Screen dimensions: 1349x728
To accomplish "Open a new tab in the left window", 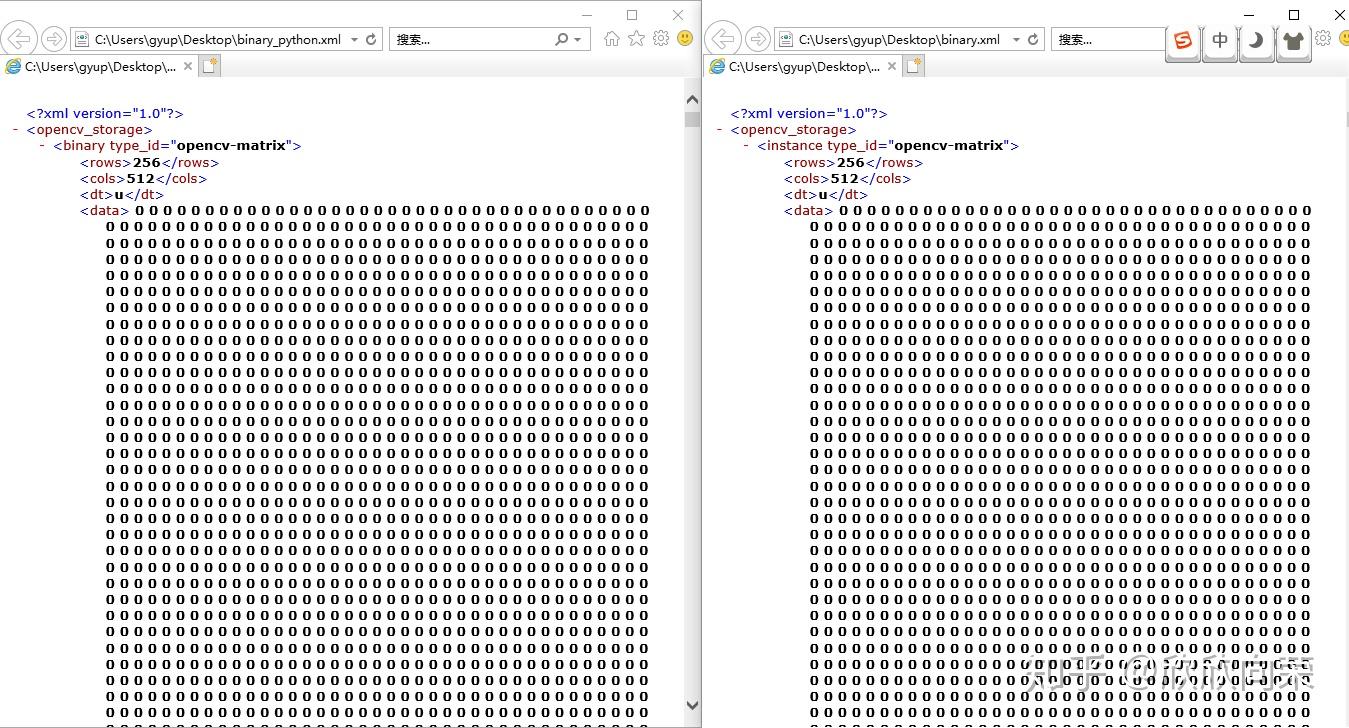I will tap(209, 66).
